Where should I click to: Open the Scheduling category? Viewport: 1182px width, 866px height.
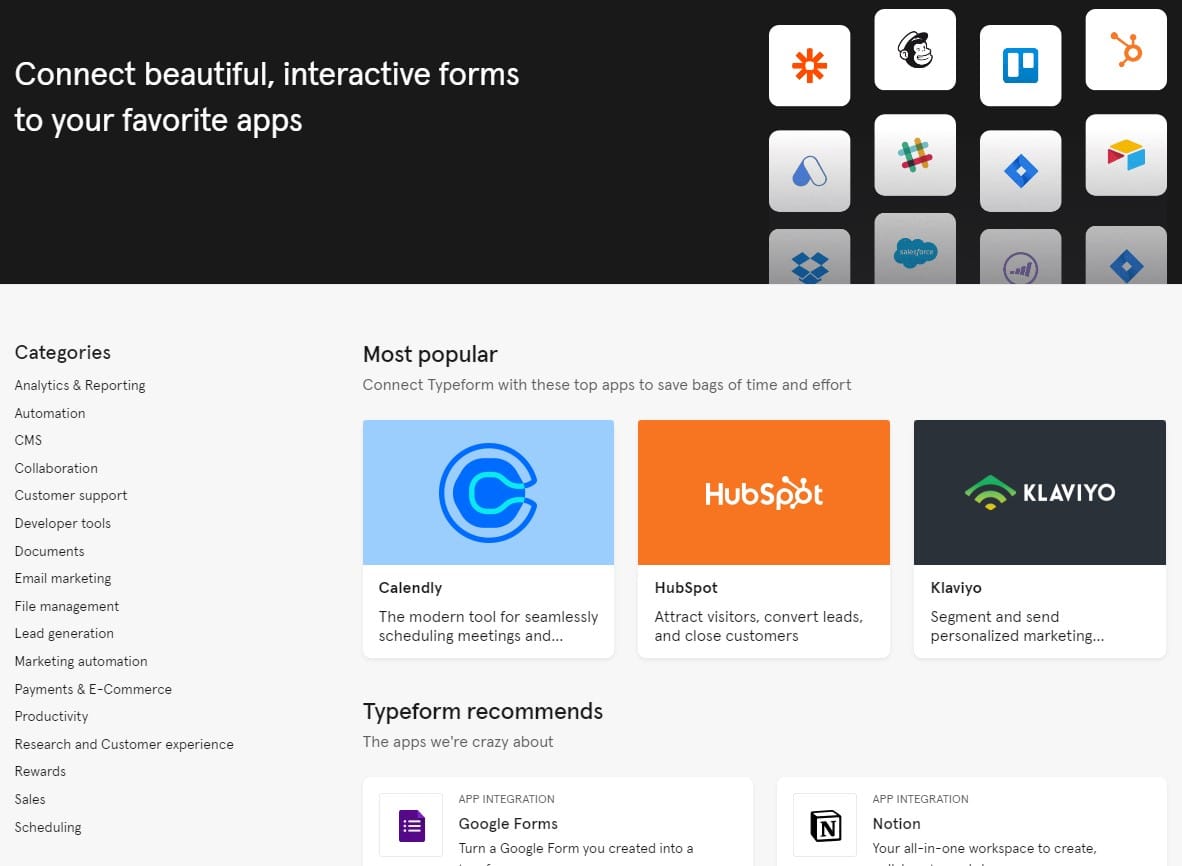(x=48, y=827)
